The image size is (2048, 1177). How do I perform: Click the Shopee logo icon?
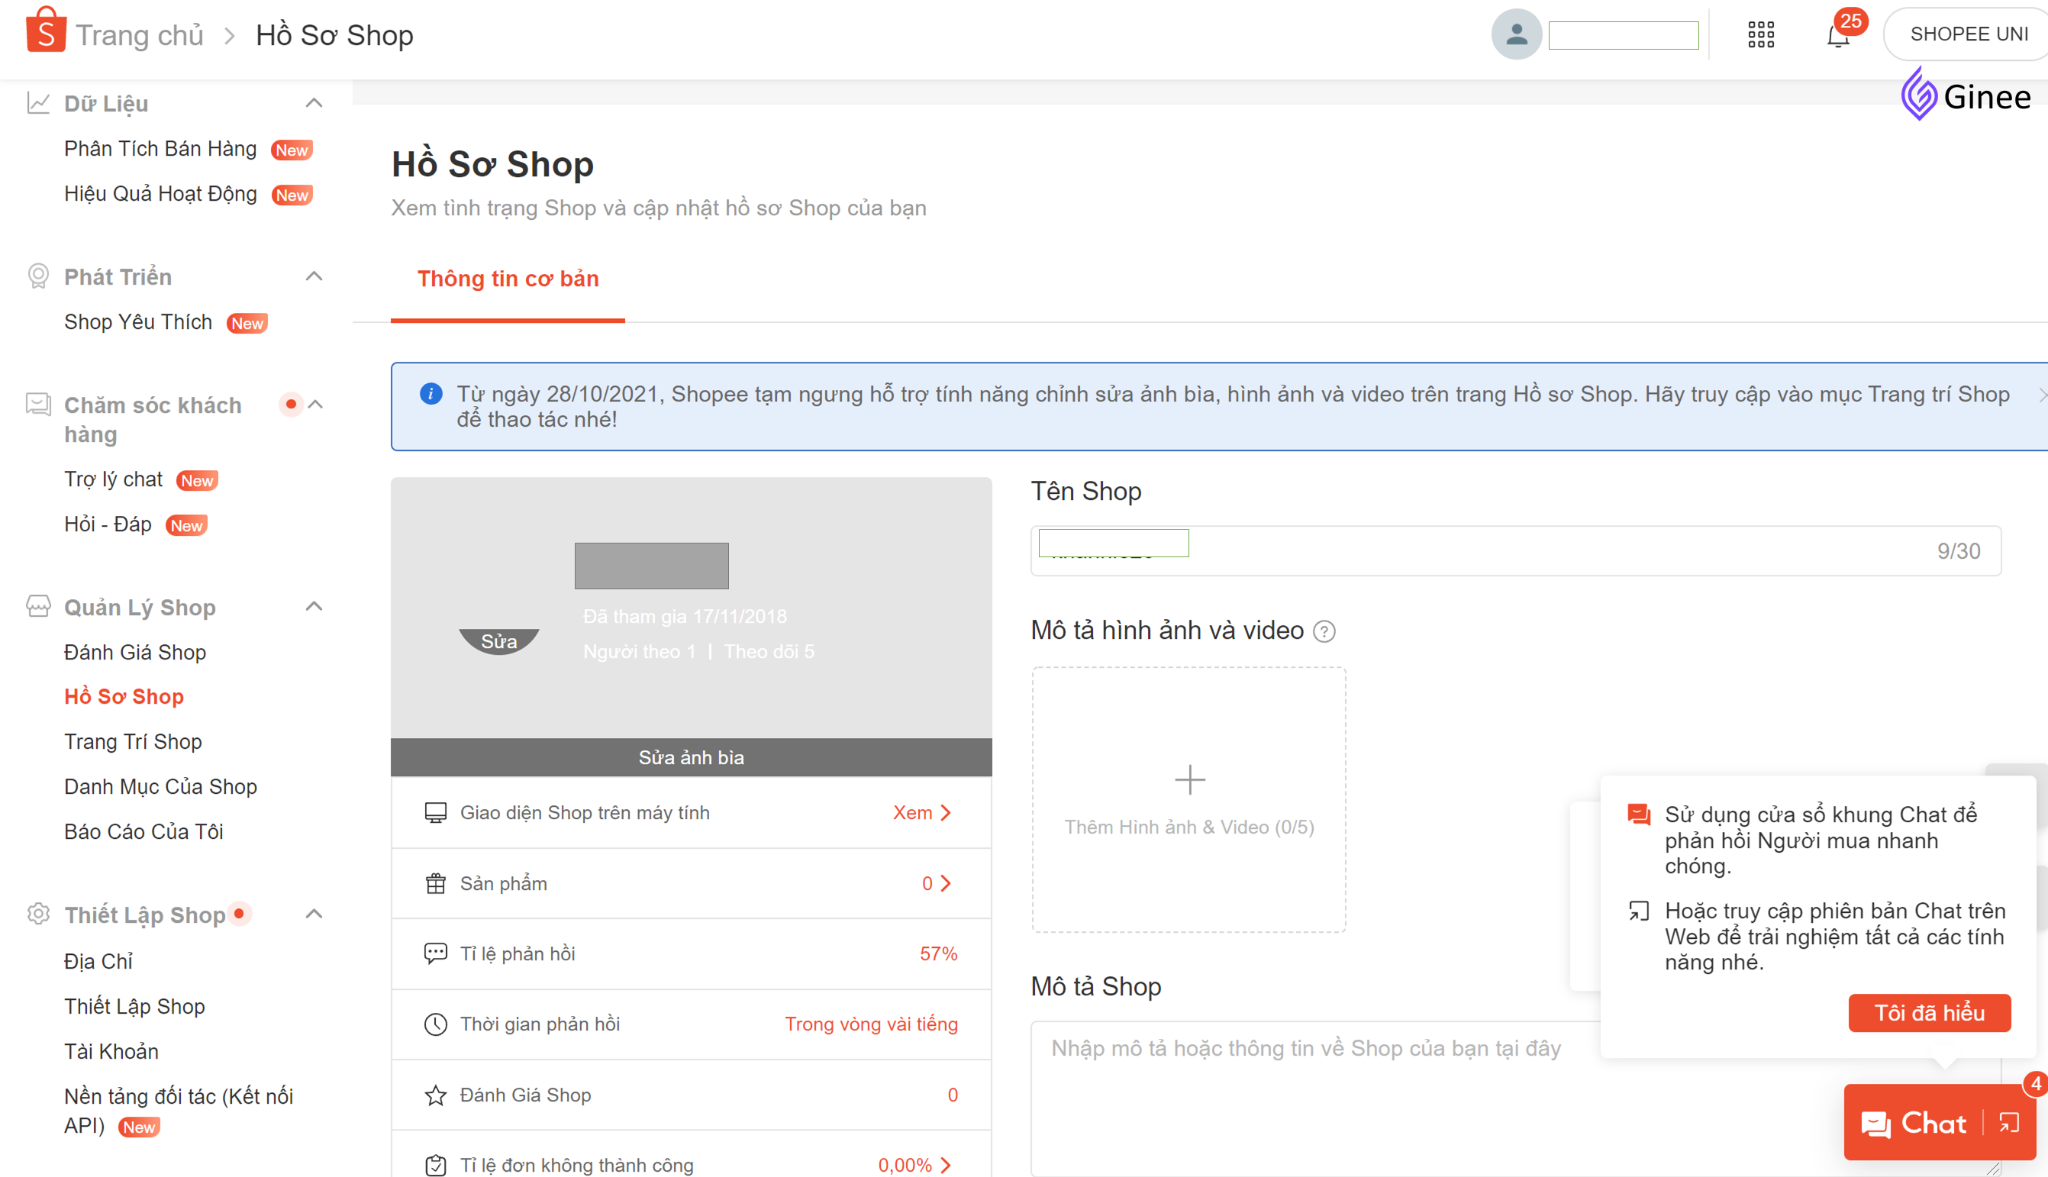[45, 30]
